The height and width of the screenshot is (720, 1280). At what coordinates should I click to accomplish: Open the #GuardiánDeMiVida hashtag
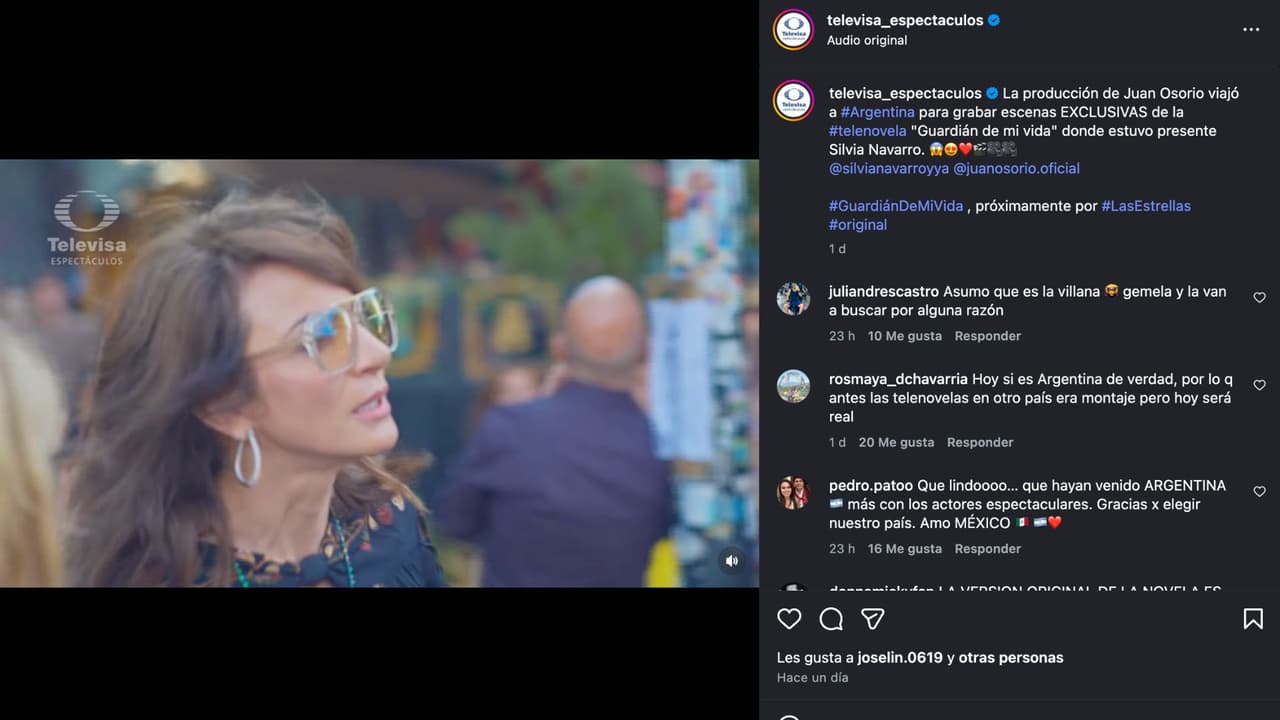(896, 206)
